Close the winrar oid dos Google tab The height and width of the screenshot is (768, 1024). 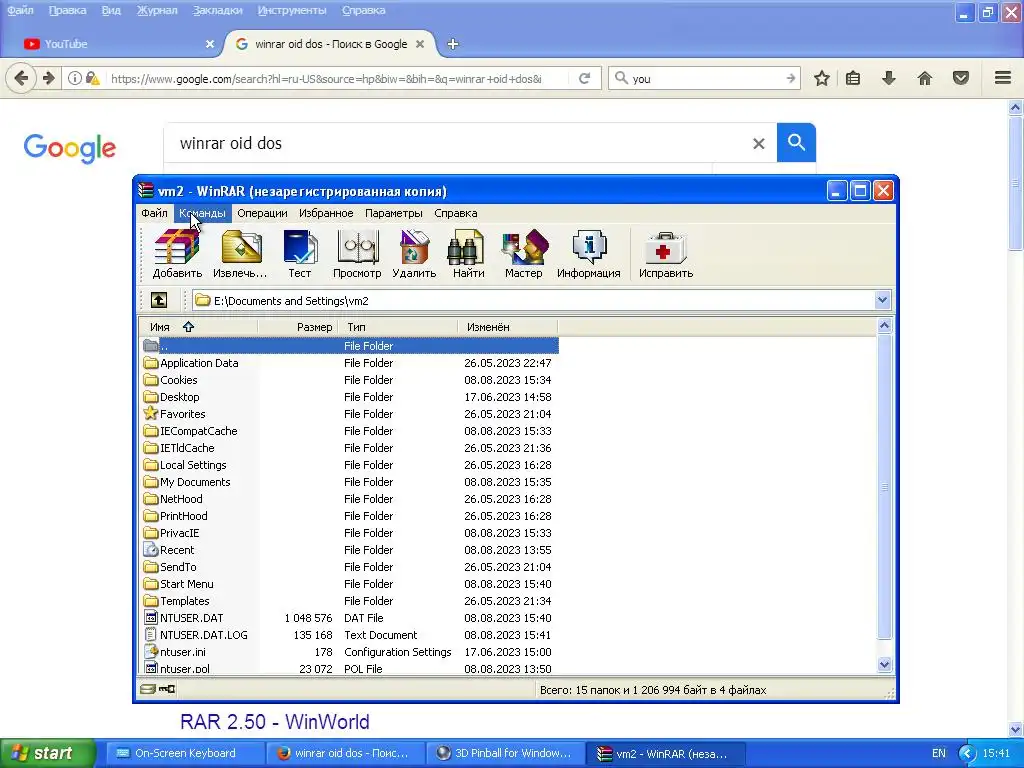[x=420, y=44]
